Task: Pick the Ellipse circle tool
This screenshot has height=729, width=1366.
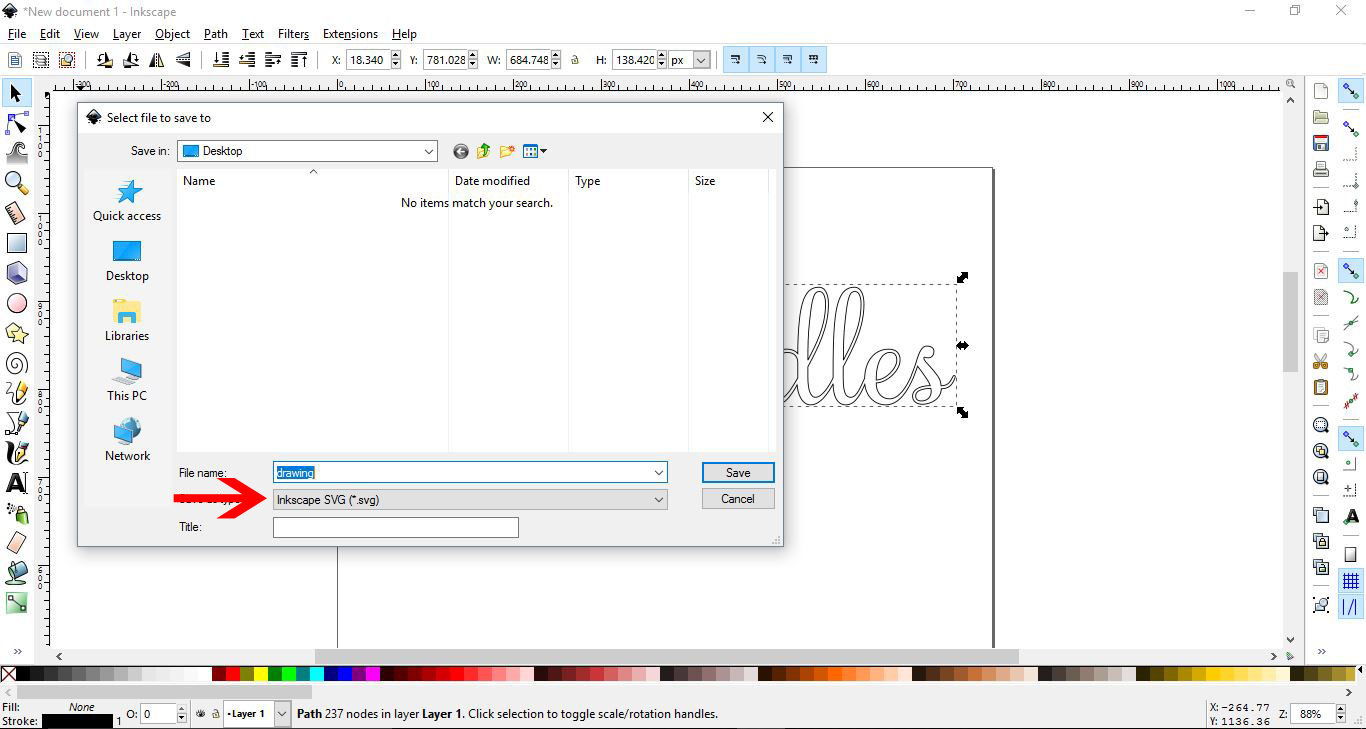Action: click(x=16, y=303)
